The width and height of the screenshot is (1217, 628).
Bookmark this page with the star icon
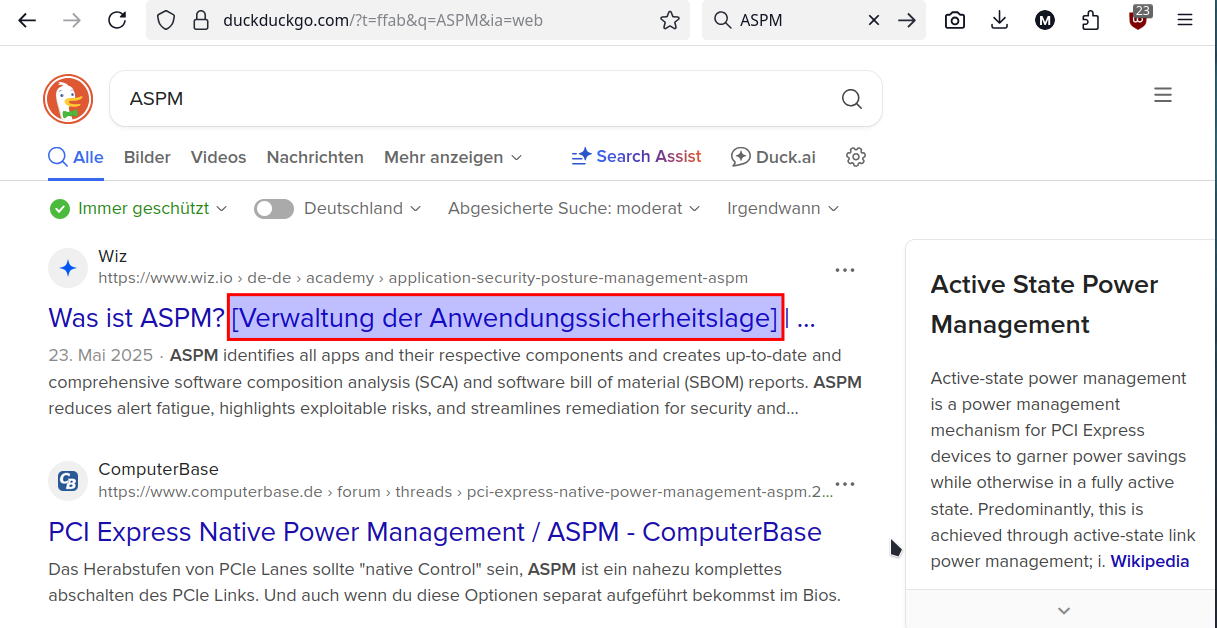pos(669,20)
